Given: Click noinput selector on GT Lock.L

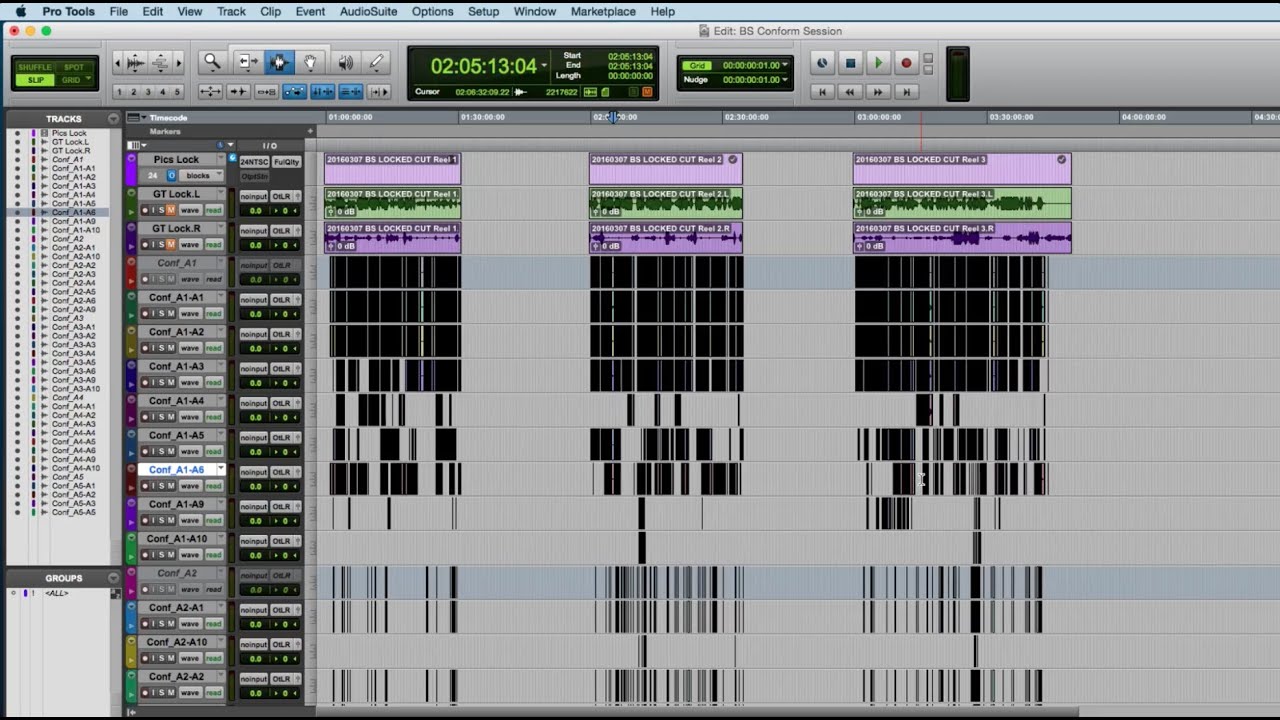Looking at the screenshot, I should click(253, 196).
